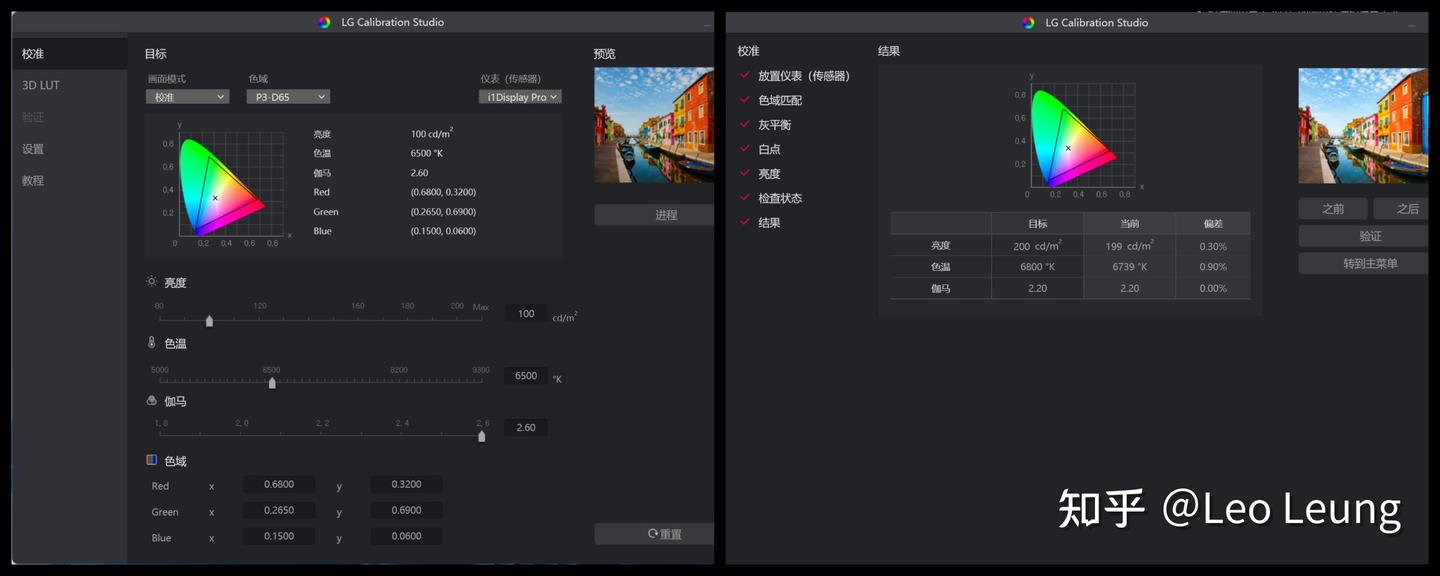Image resolution: width=1440 pixels, height=576 pixels.
Task: Click the 亮度 slider handle
Action: pos(209,320)
